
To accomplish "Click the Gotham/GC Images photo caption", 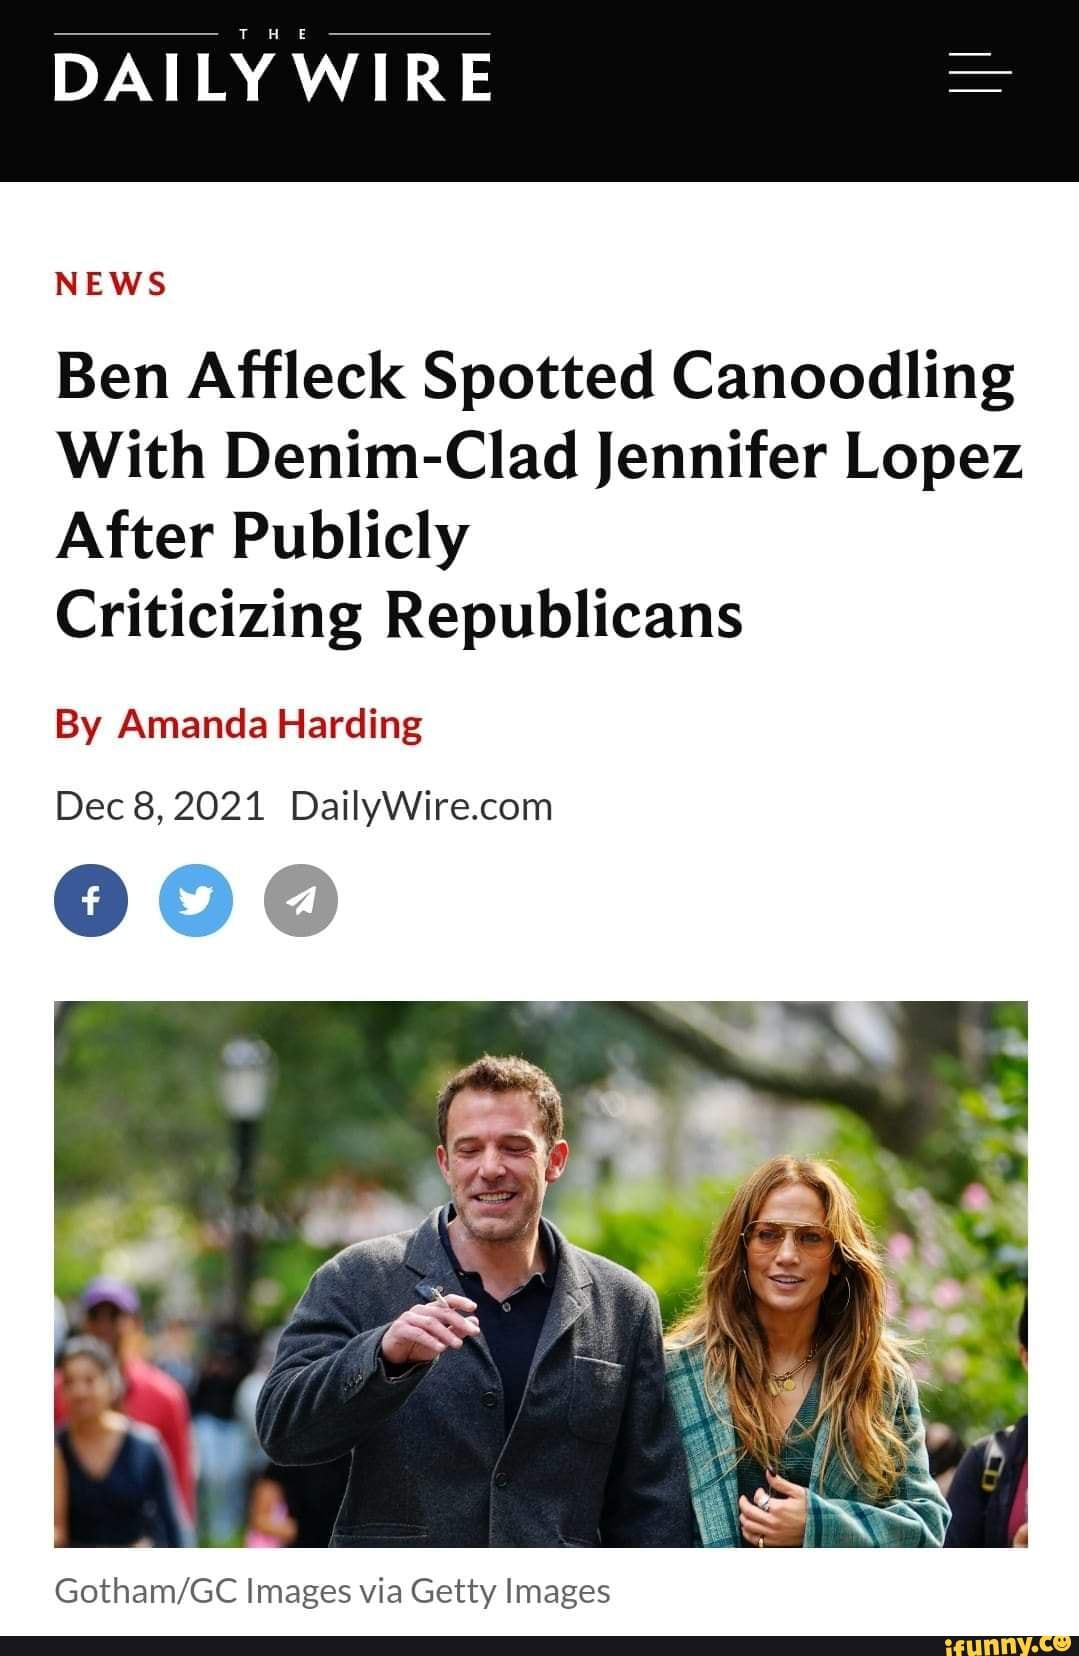I will click(x=332, y=1590).
